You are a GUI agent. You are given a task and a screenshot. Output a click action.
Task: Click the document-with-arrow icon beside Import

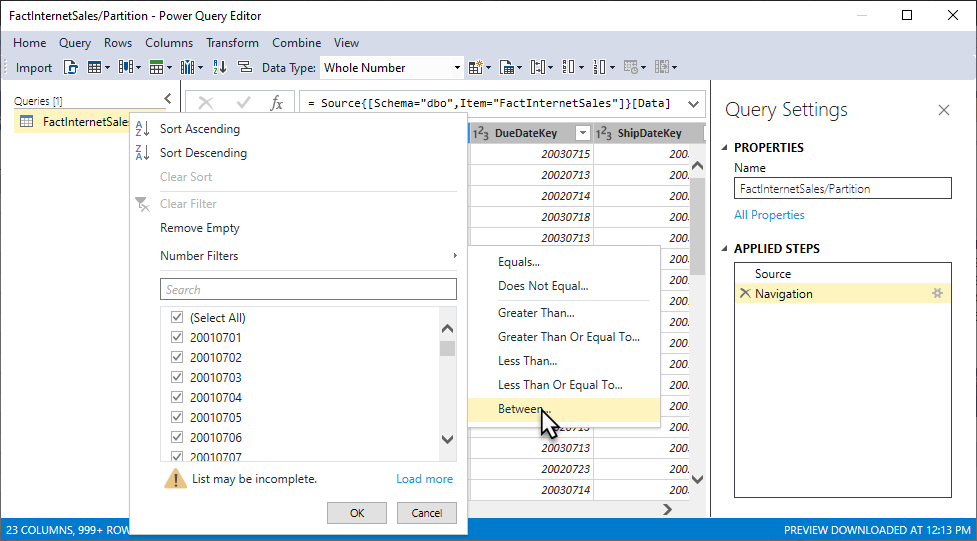(71, 68)
